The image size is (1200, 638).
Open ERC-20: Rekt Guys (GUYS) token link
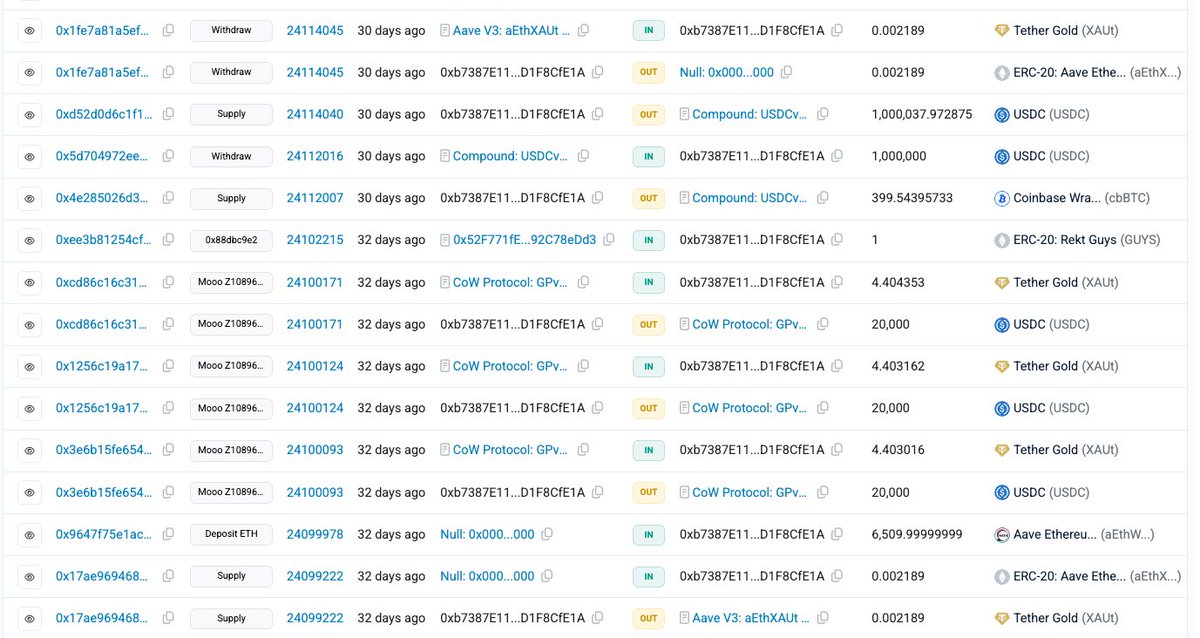1087,241
